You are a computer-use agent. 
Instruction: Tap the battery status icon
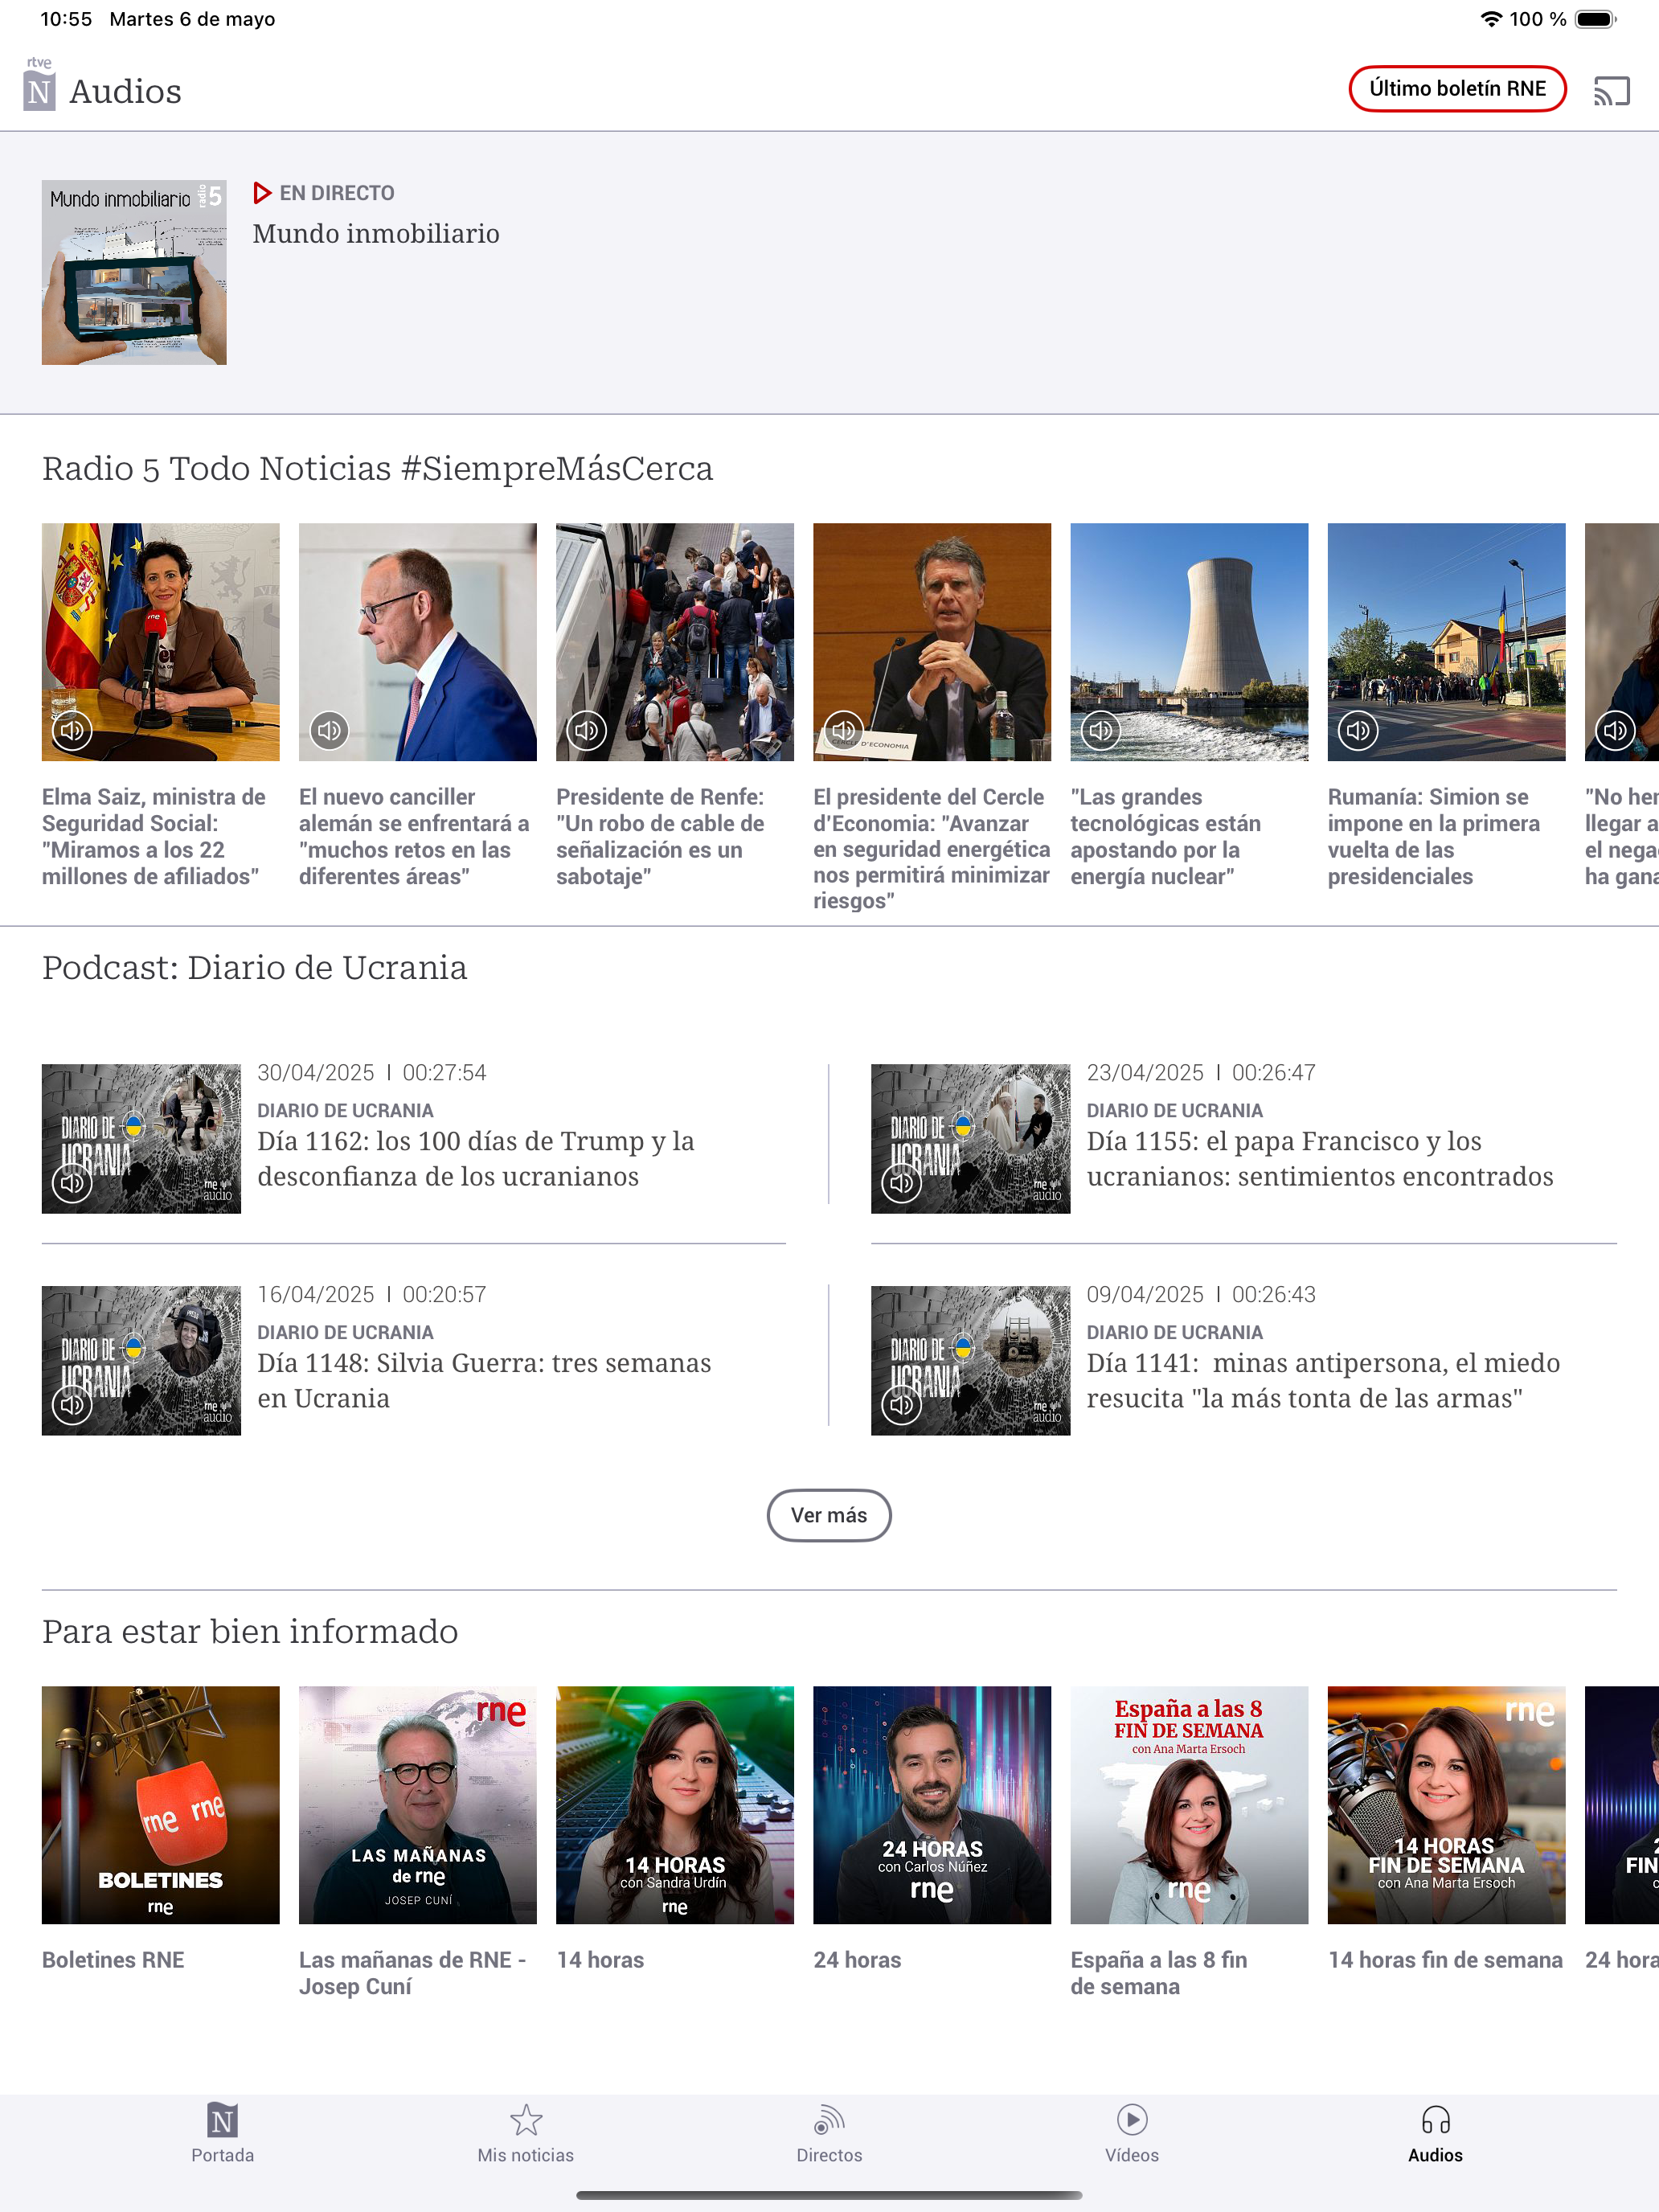1596,19
